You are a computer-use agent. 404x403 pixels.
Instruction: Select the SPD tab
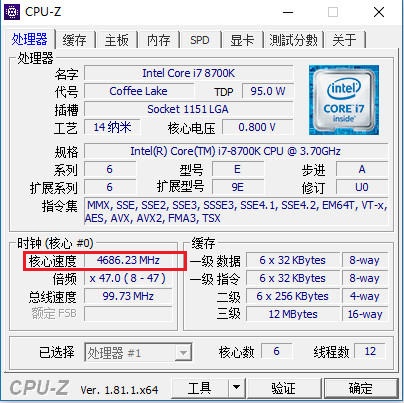pyautogui.click(x=200, y=40)
